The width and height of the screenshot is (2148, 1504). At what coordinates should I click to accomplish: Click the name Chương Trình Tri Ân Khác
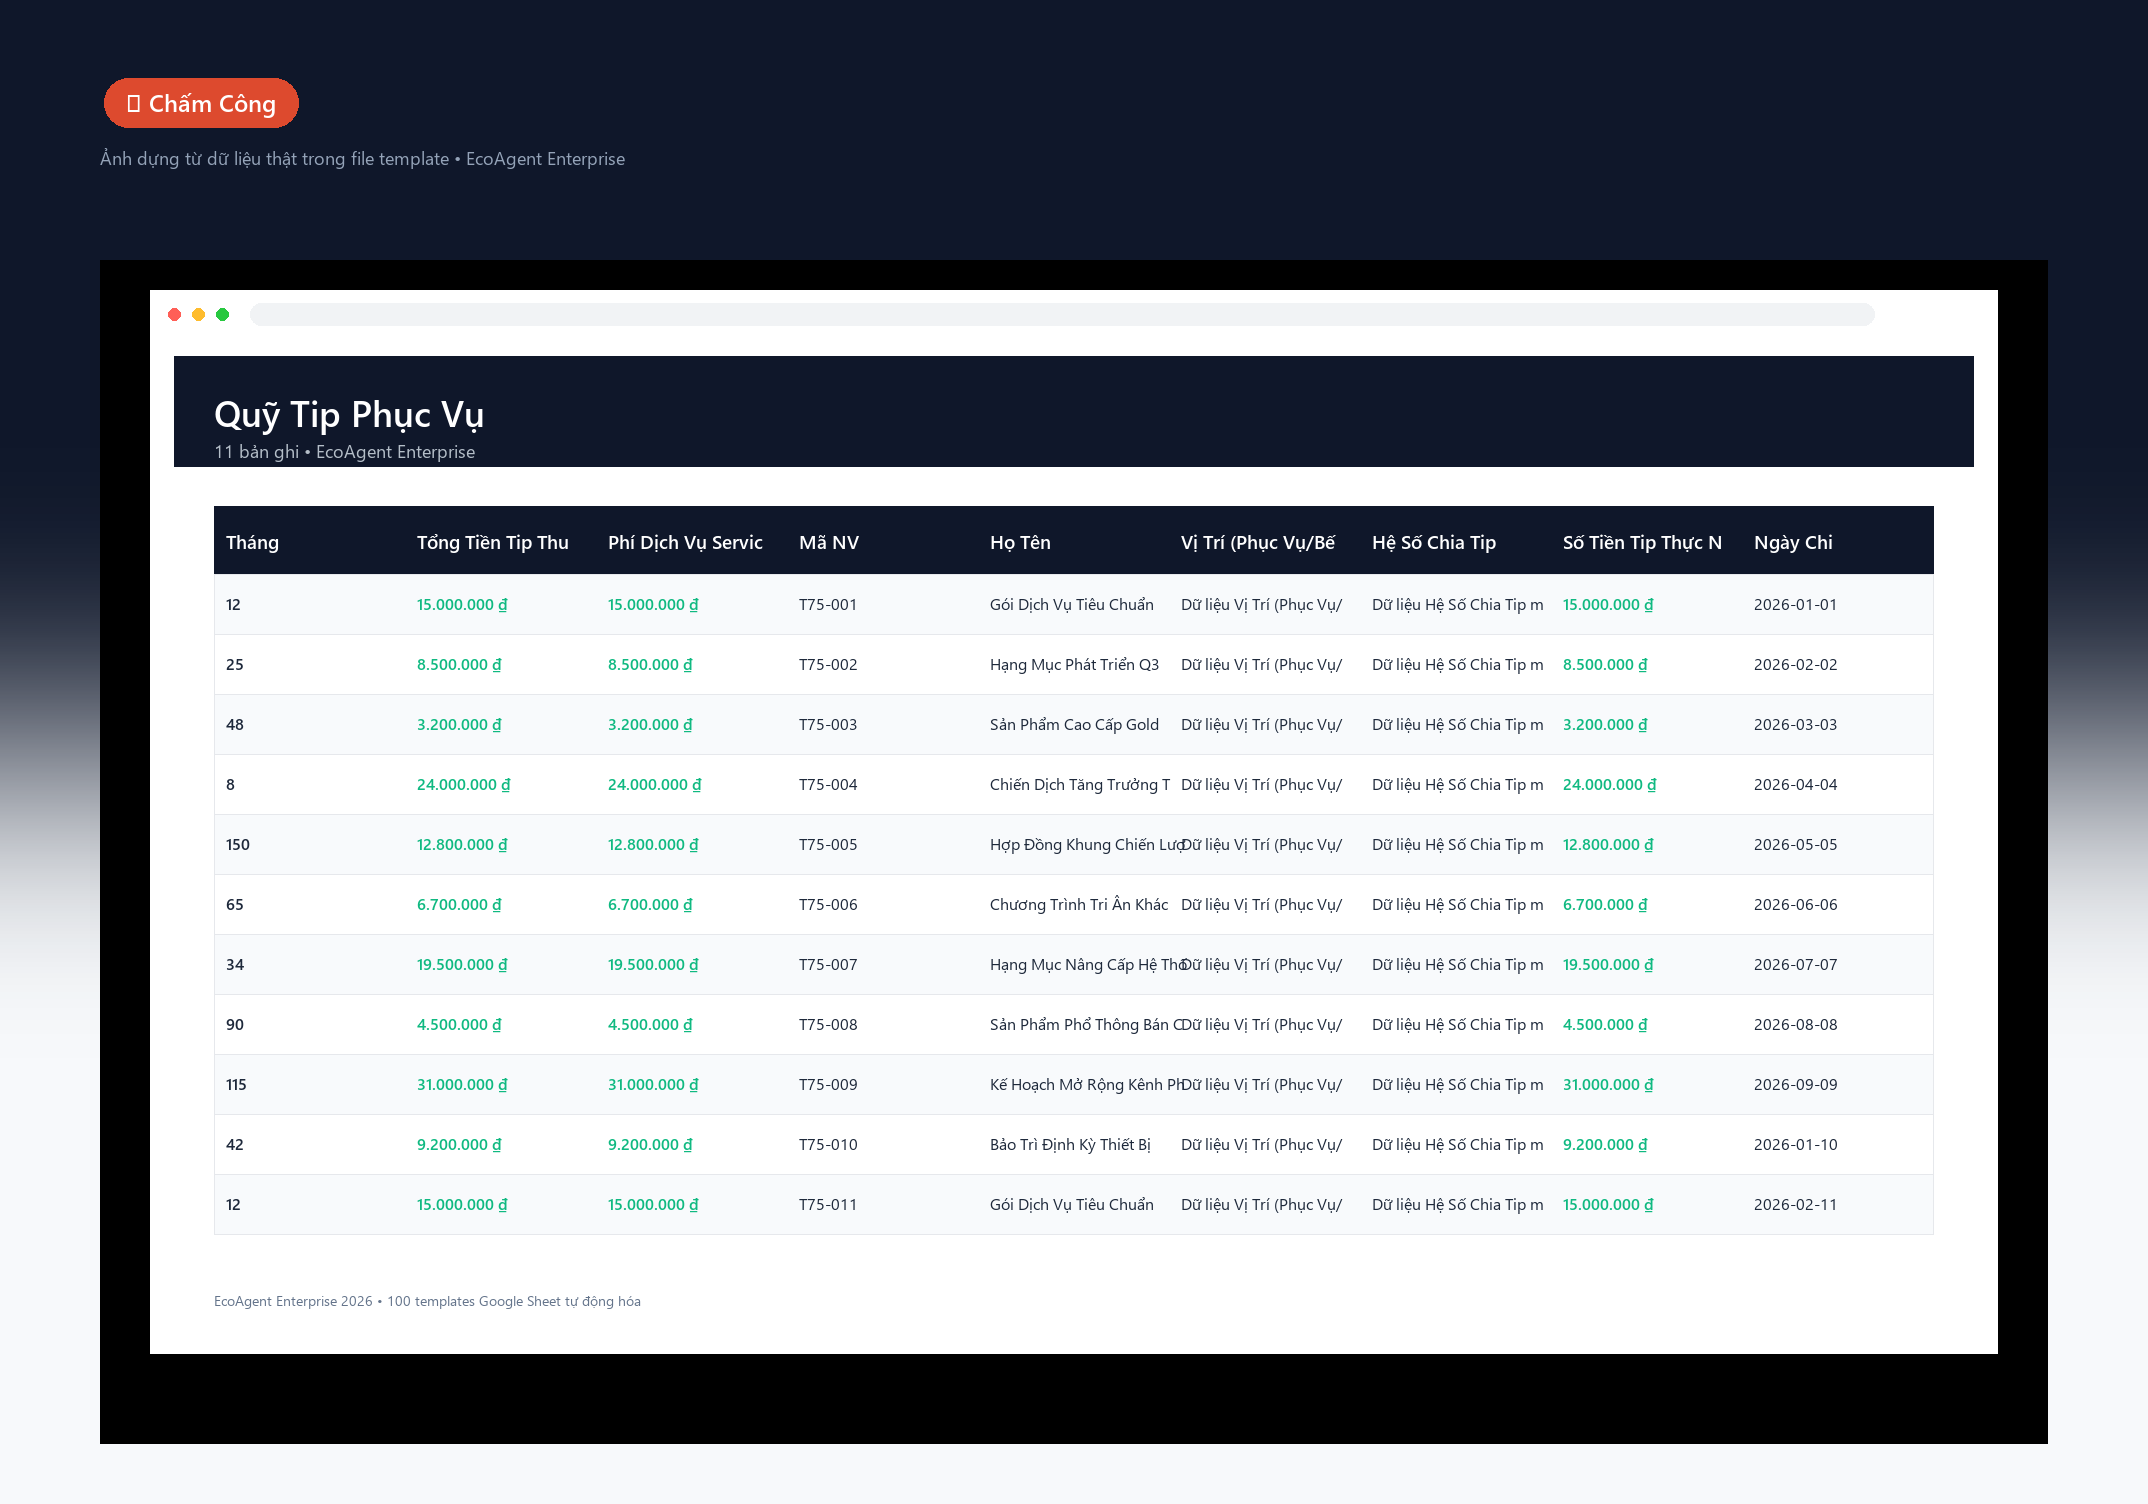[1079, 904]
